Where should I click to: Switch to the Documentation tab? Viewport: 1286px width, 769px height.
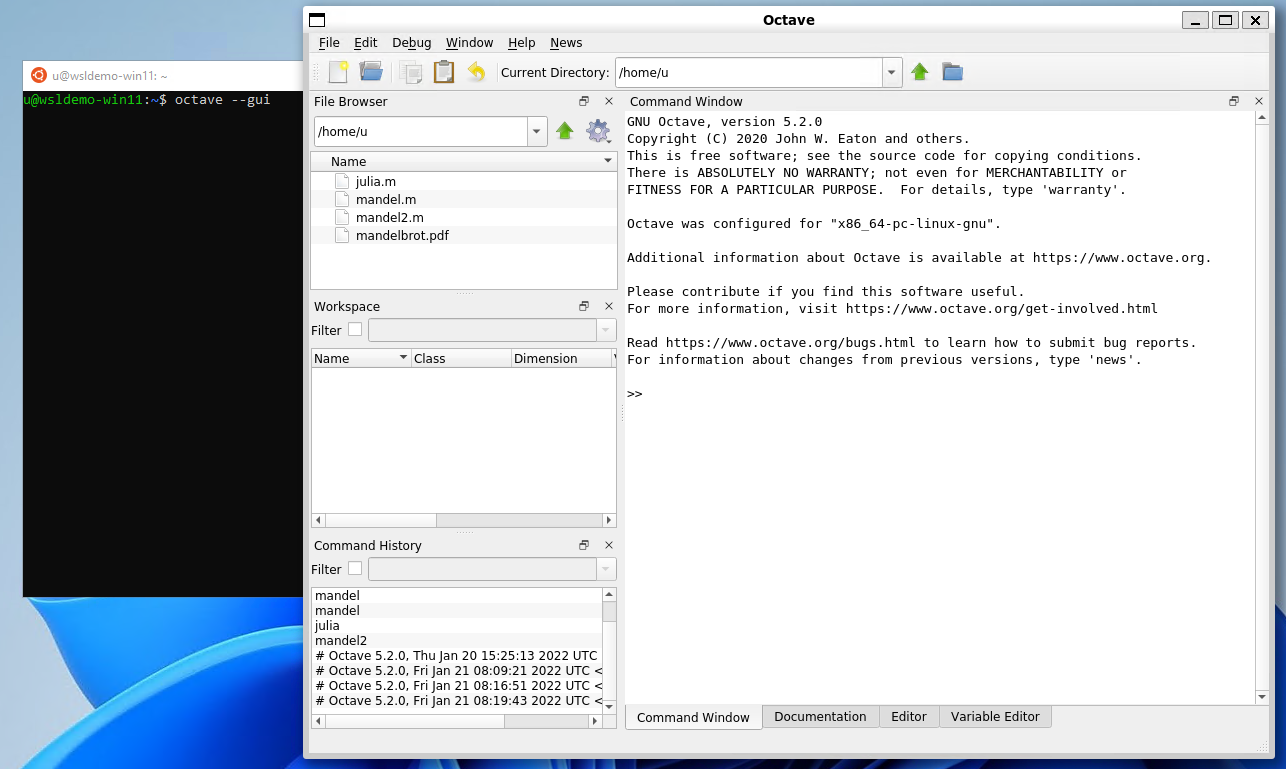(x=820, y=716)
